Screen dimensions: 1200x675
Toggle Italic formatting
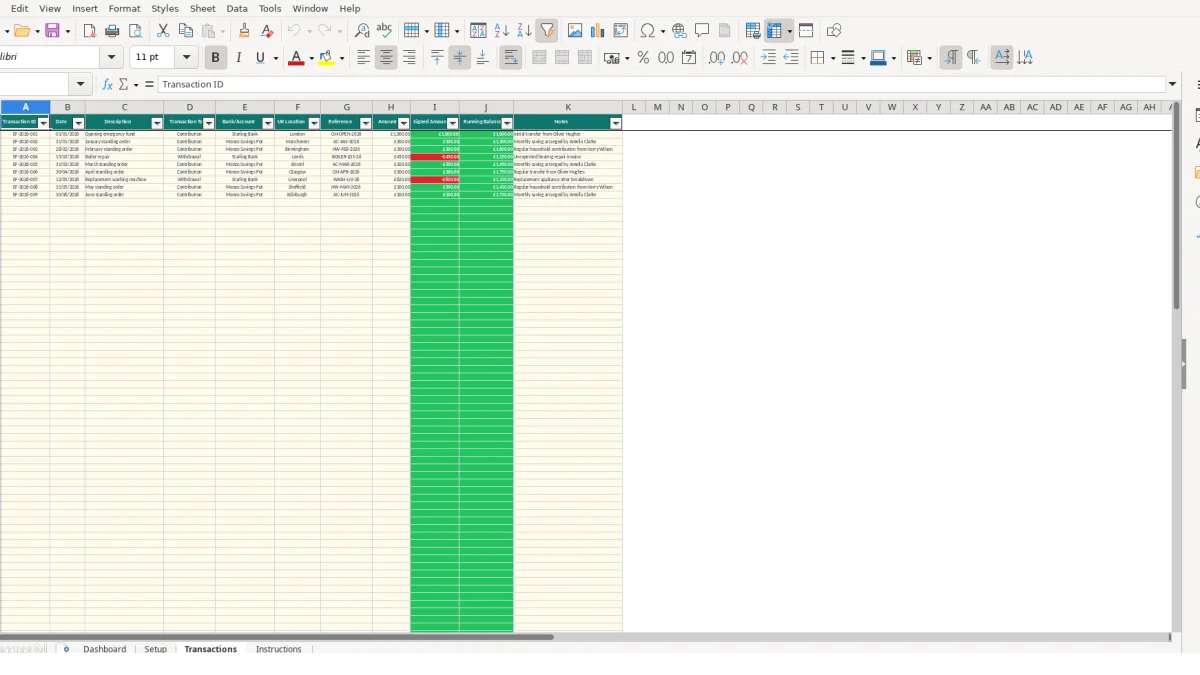pyautogui.click(x=238, y=58)
